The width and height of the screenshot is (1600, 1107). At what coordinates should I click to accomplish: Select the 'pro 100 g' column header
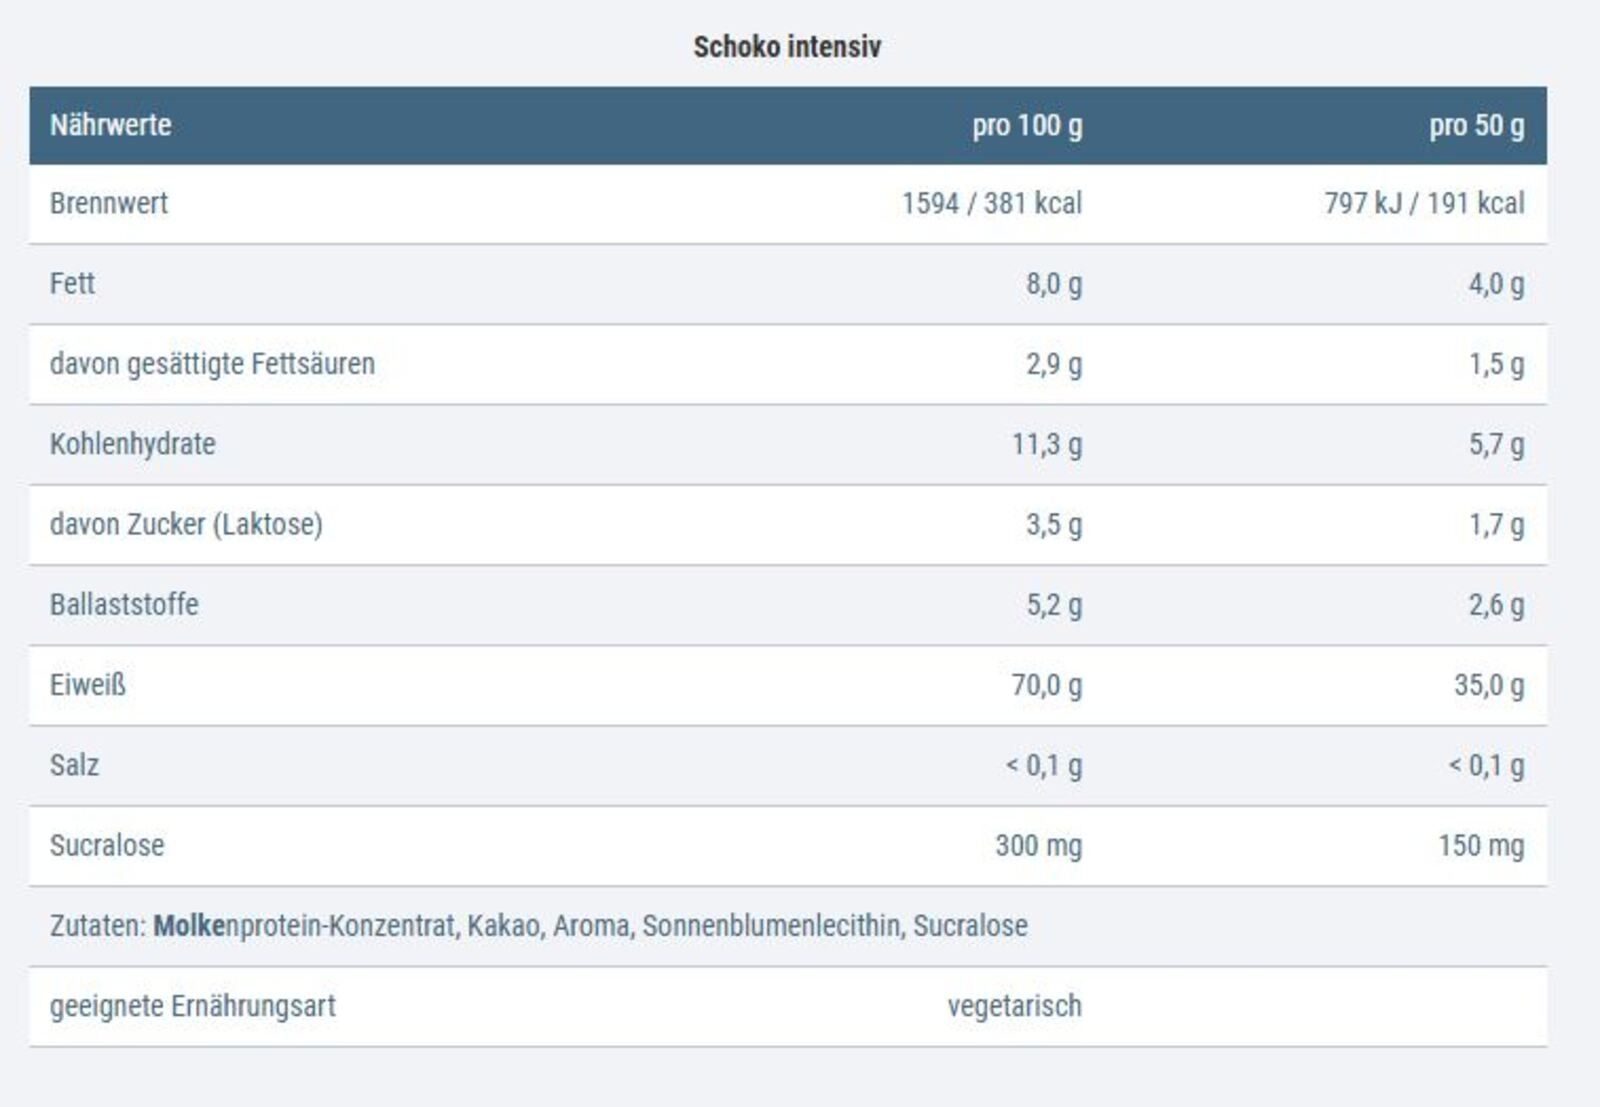click(x=1027, y=125)
